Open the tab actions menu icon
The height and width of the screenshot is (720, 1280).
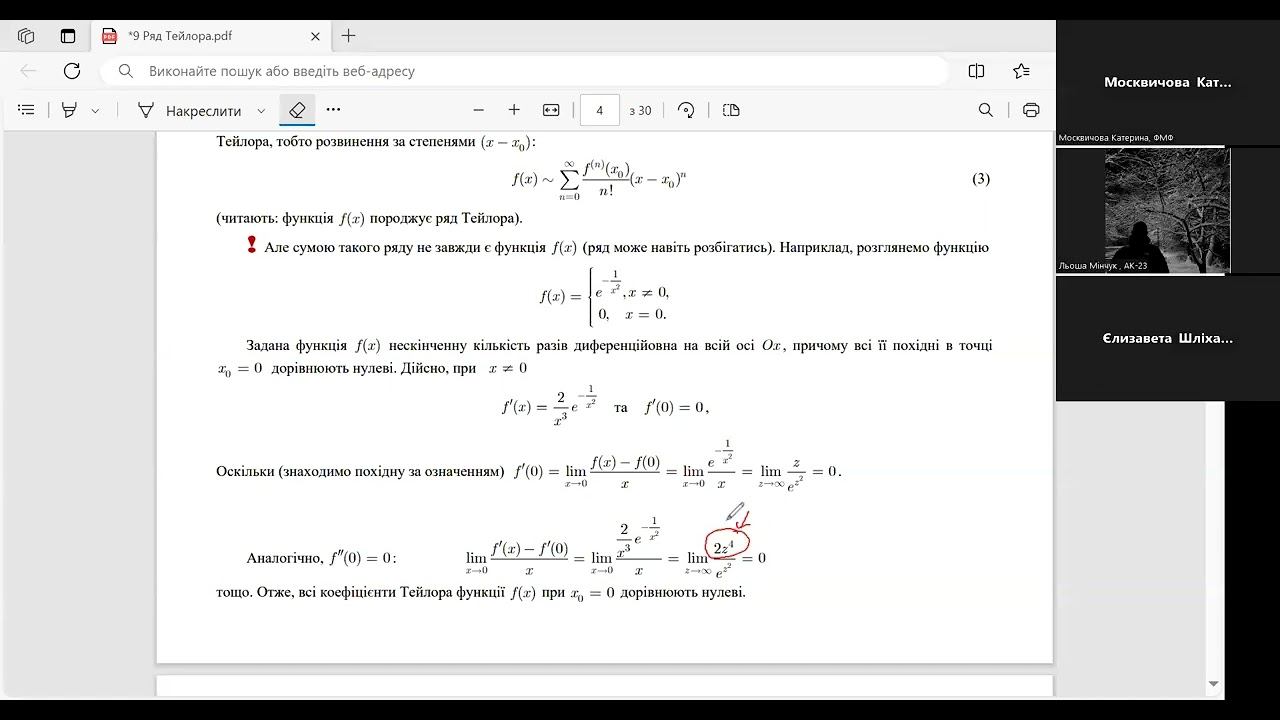coord(68,36)
